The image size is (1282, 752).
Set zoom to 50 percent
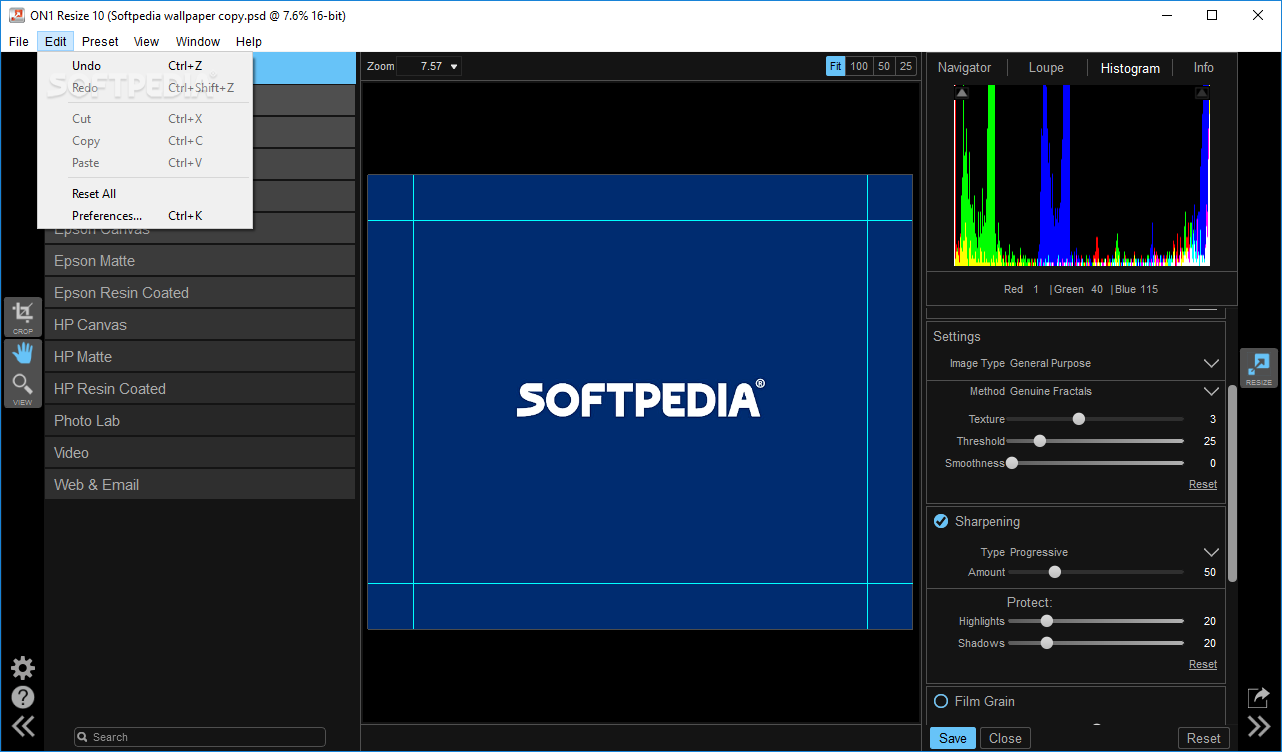tap(884, 66)
